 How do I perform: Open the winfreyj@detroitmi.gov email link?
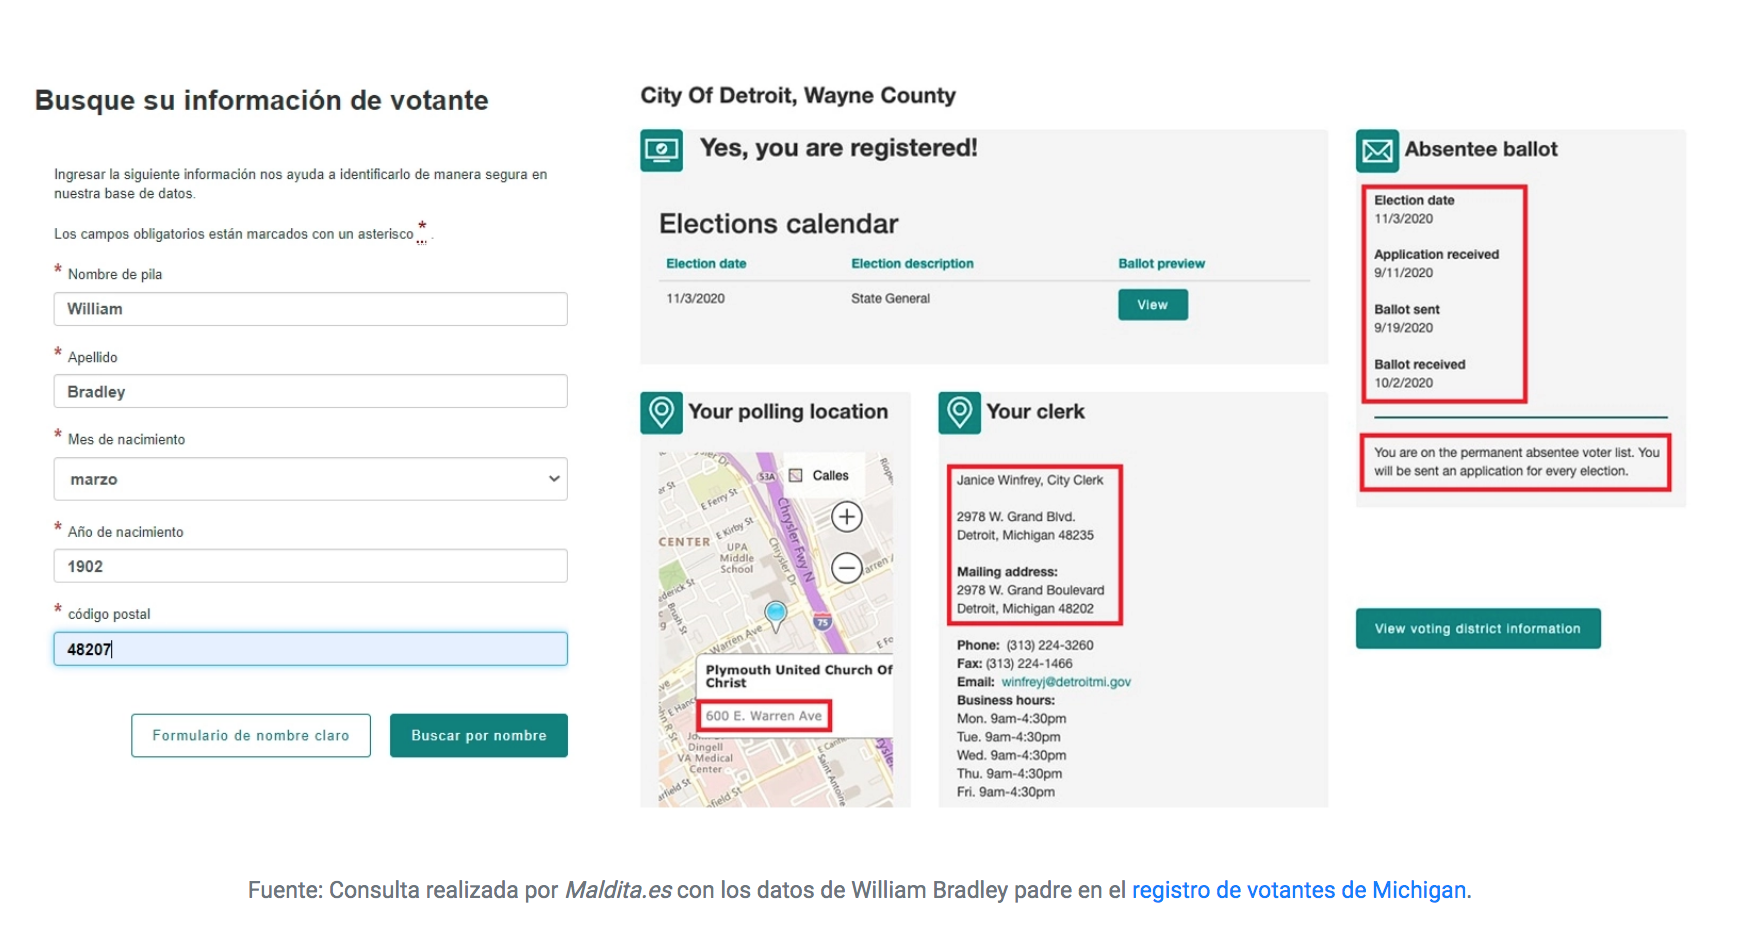coord(1066,682)
